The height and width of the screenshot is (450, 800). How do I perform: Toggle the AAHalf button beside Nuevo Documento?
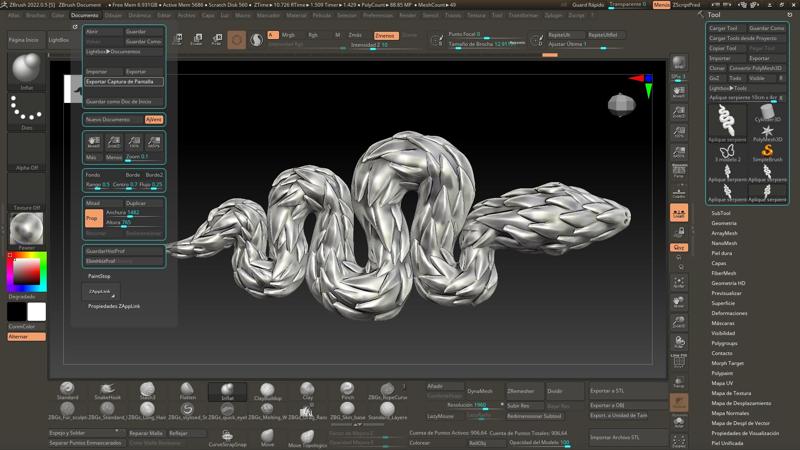pos(154,119)
